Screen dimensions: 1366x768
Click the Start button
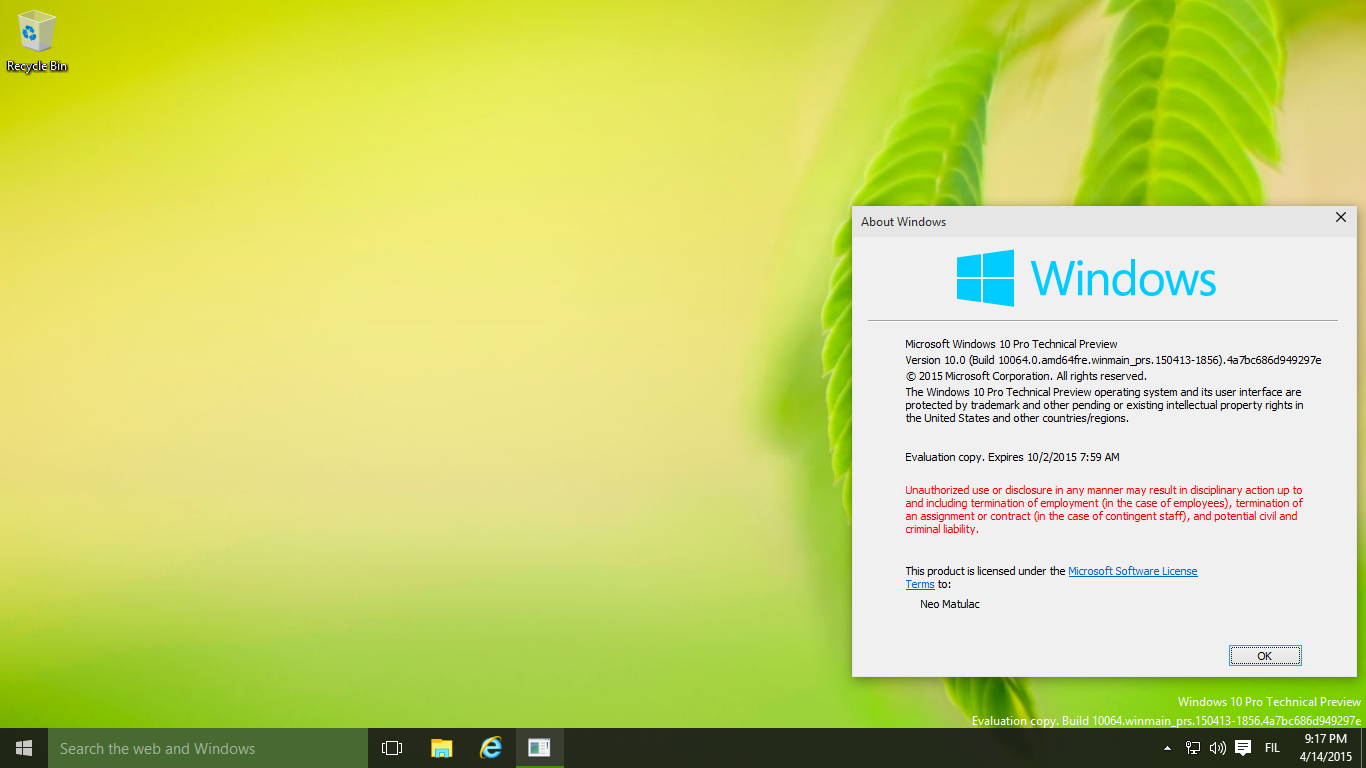[23, 747]
